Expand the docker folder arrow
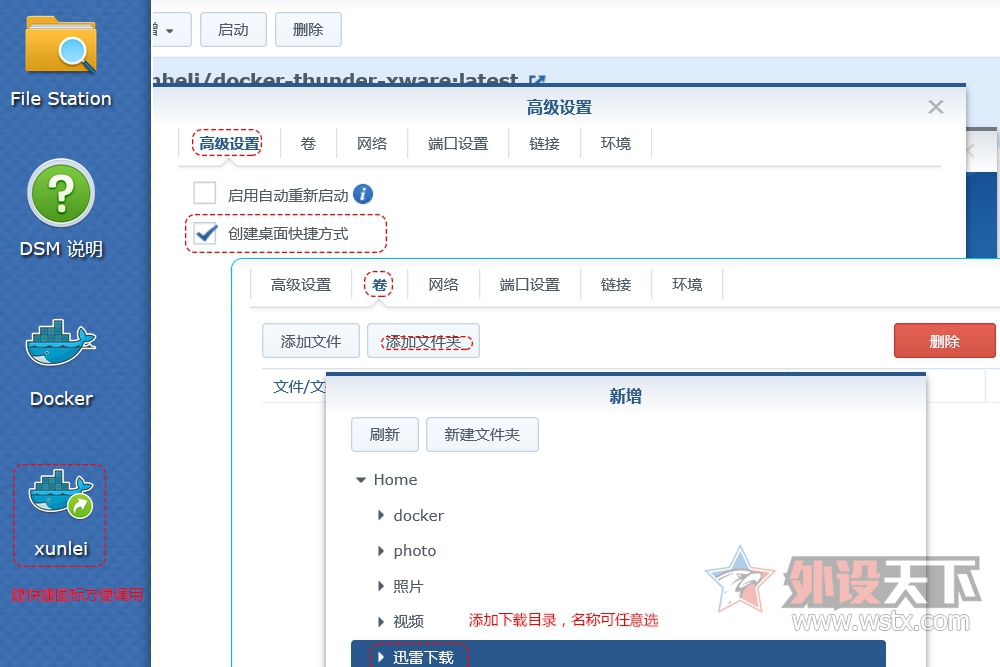 point(381,515)
